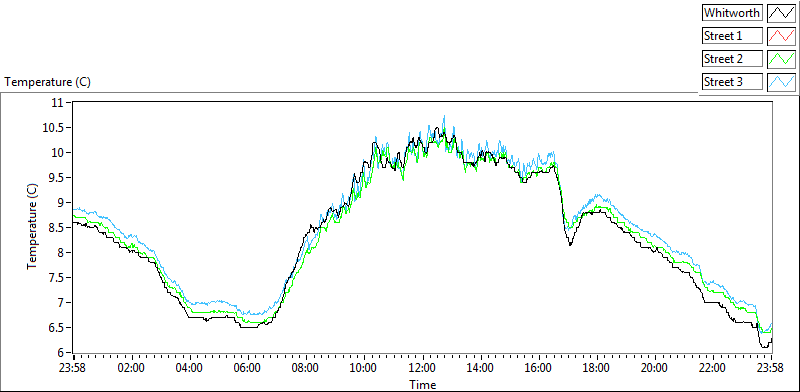Image resolution: width=800 pixels, height=392 pixels.
Task: Click the Street 3 blue plot style icon
Action: pos(781,82)
